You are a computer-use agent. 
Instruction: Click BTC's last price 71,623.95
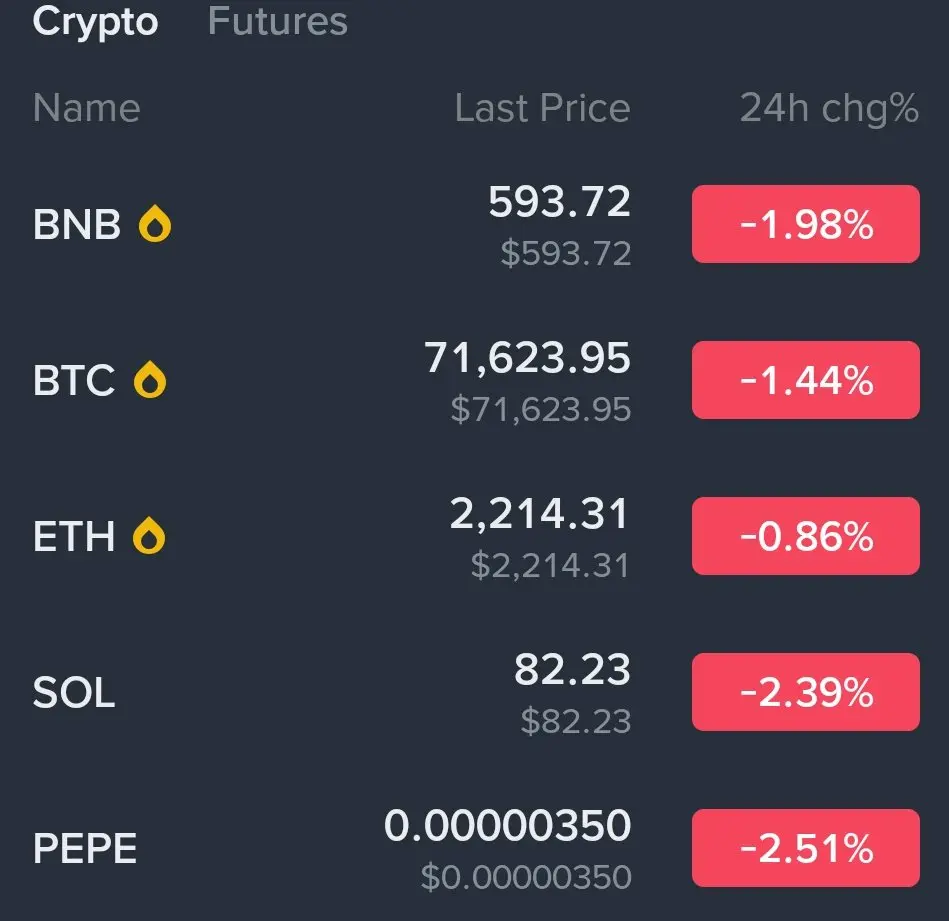tap(528, 358)
